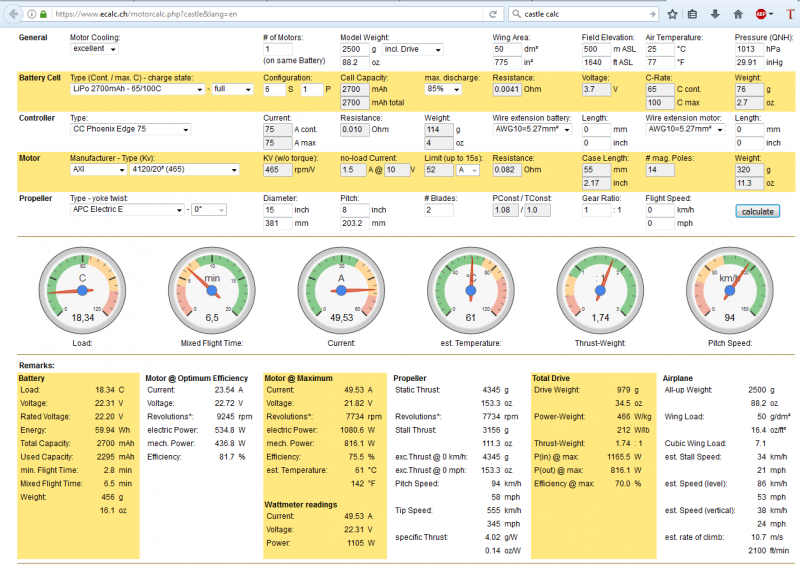Click the Model Weight grams input field
800x568 pixels.
pos(354,49)
